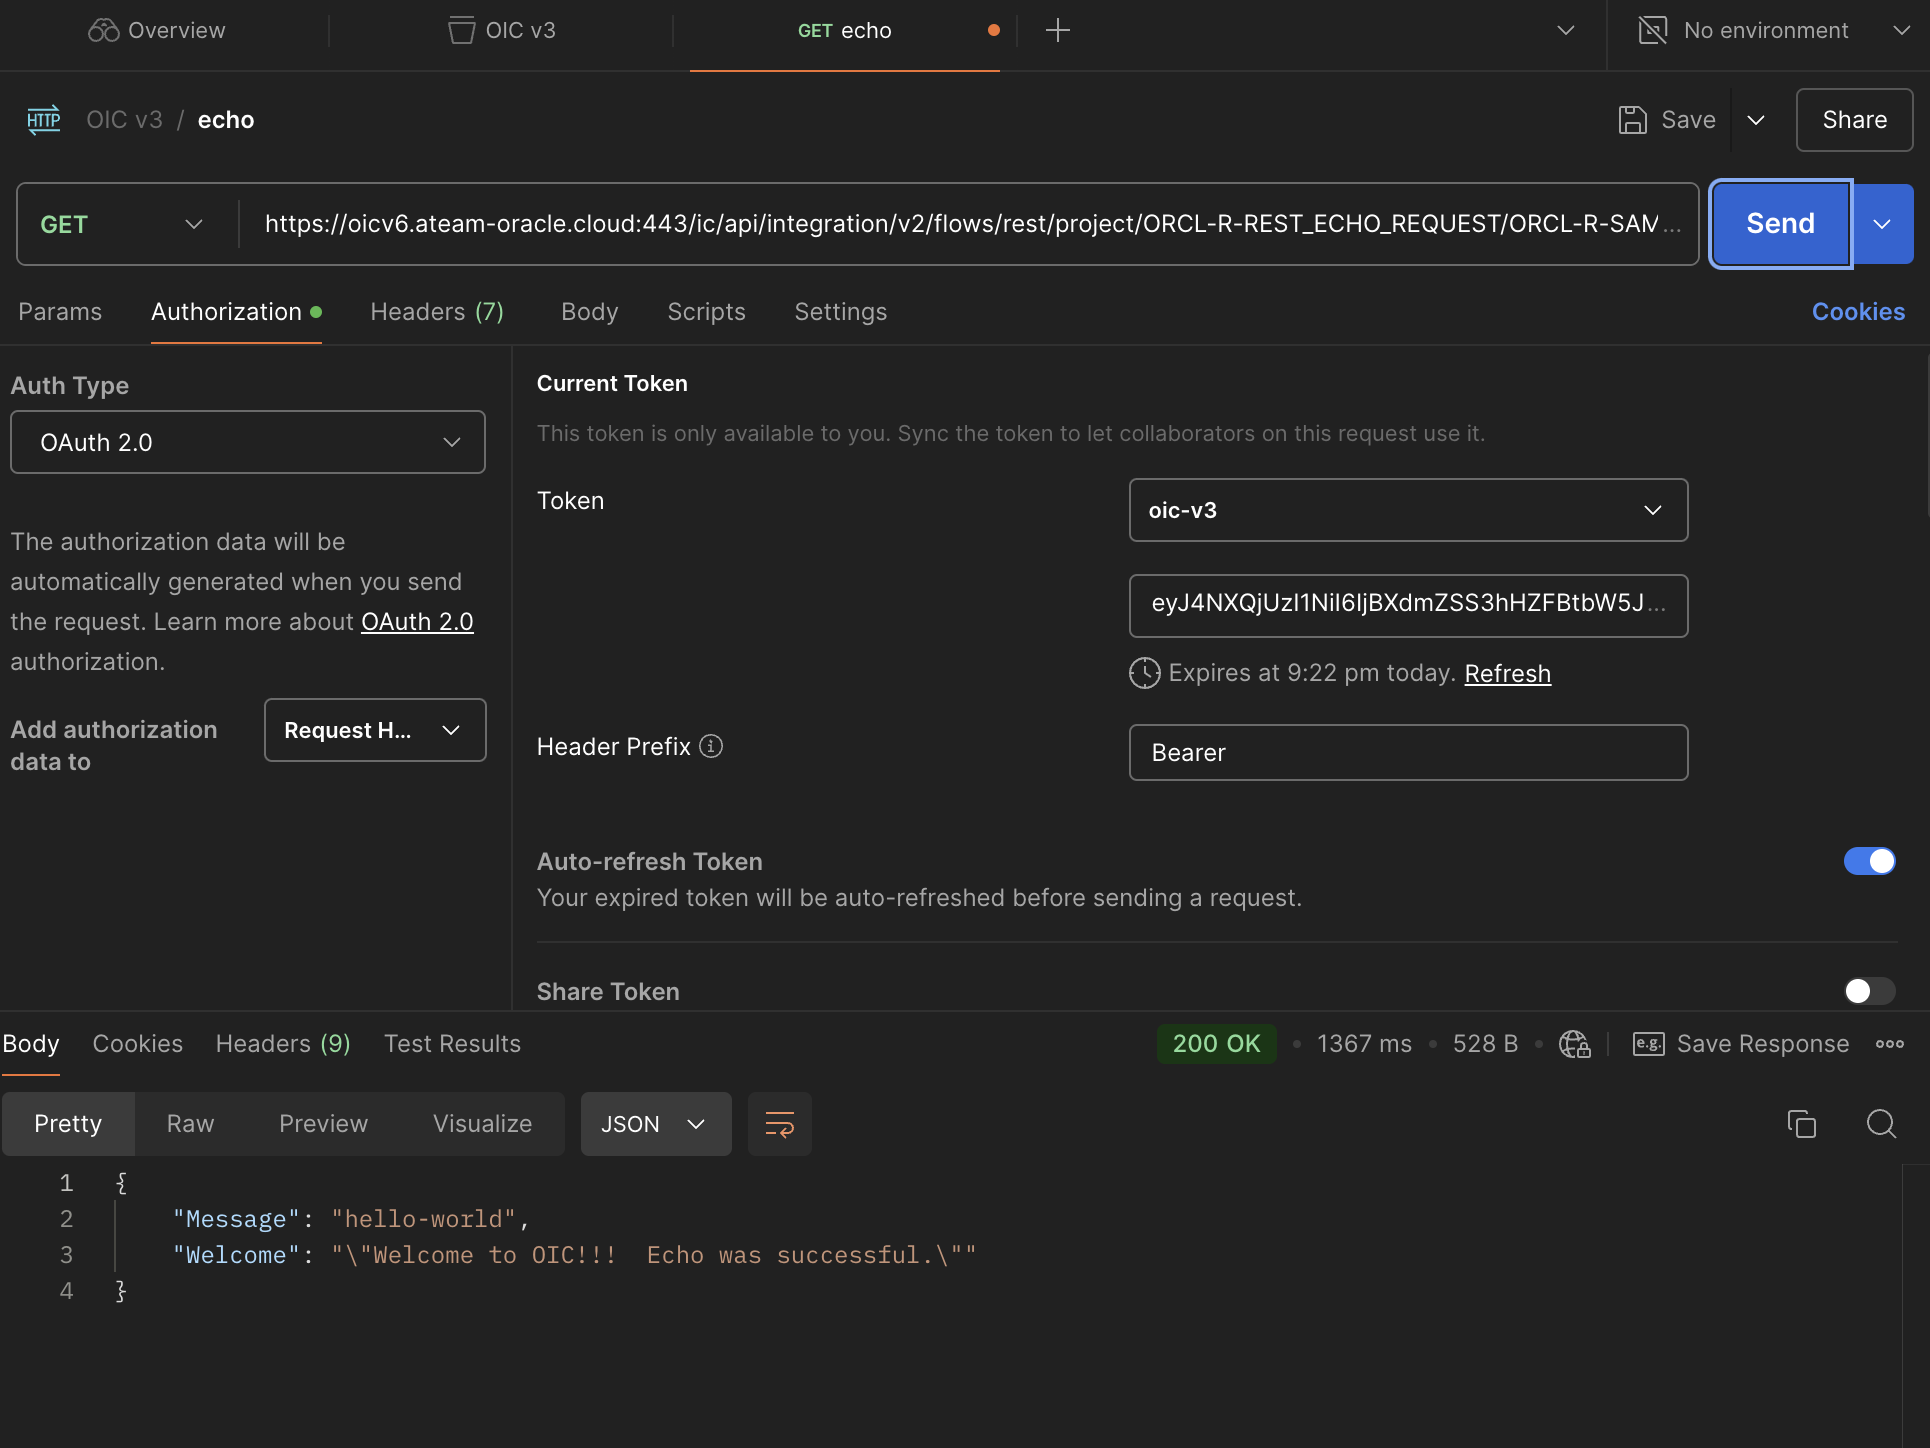Click the Save floppy disk icon
1930x1448 pixels.
coord(1633,120)
